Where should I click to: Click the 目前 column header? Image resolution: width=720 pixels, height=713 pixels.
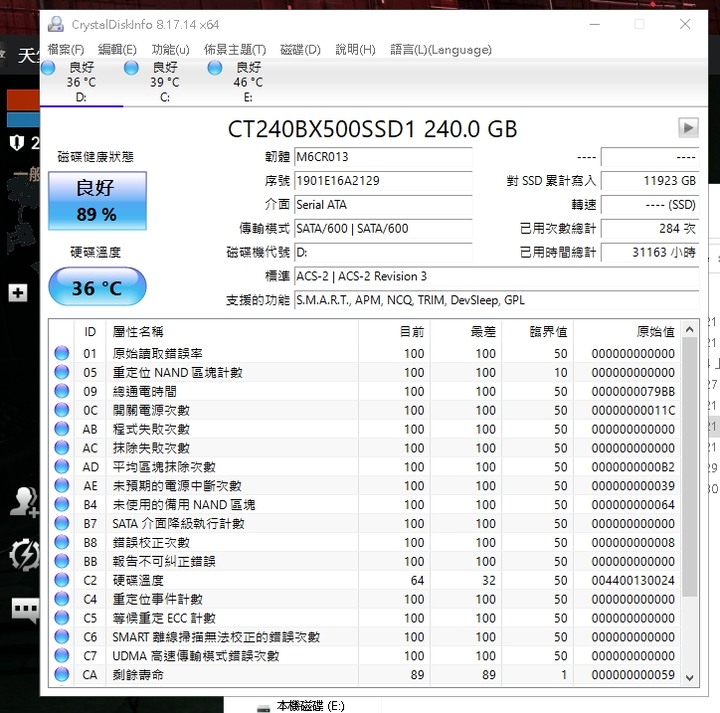[394, 331]
